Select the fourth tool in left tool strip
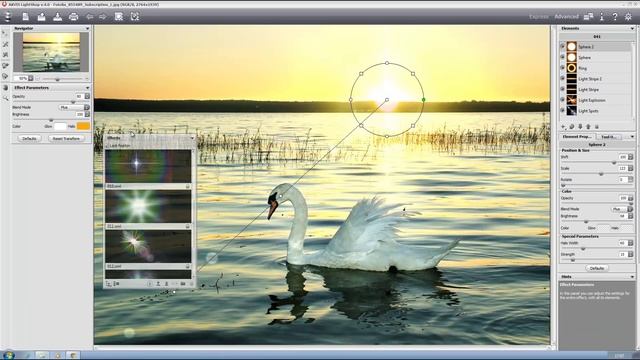The height and width of the screenshot is (360, 640). click(5, 65)
